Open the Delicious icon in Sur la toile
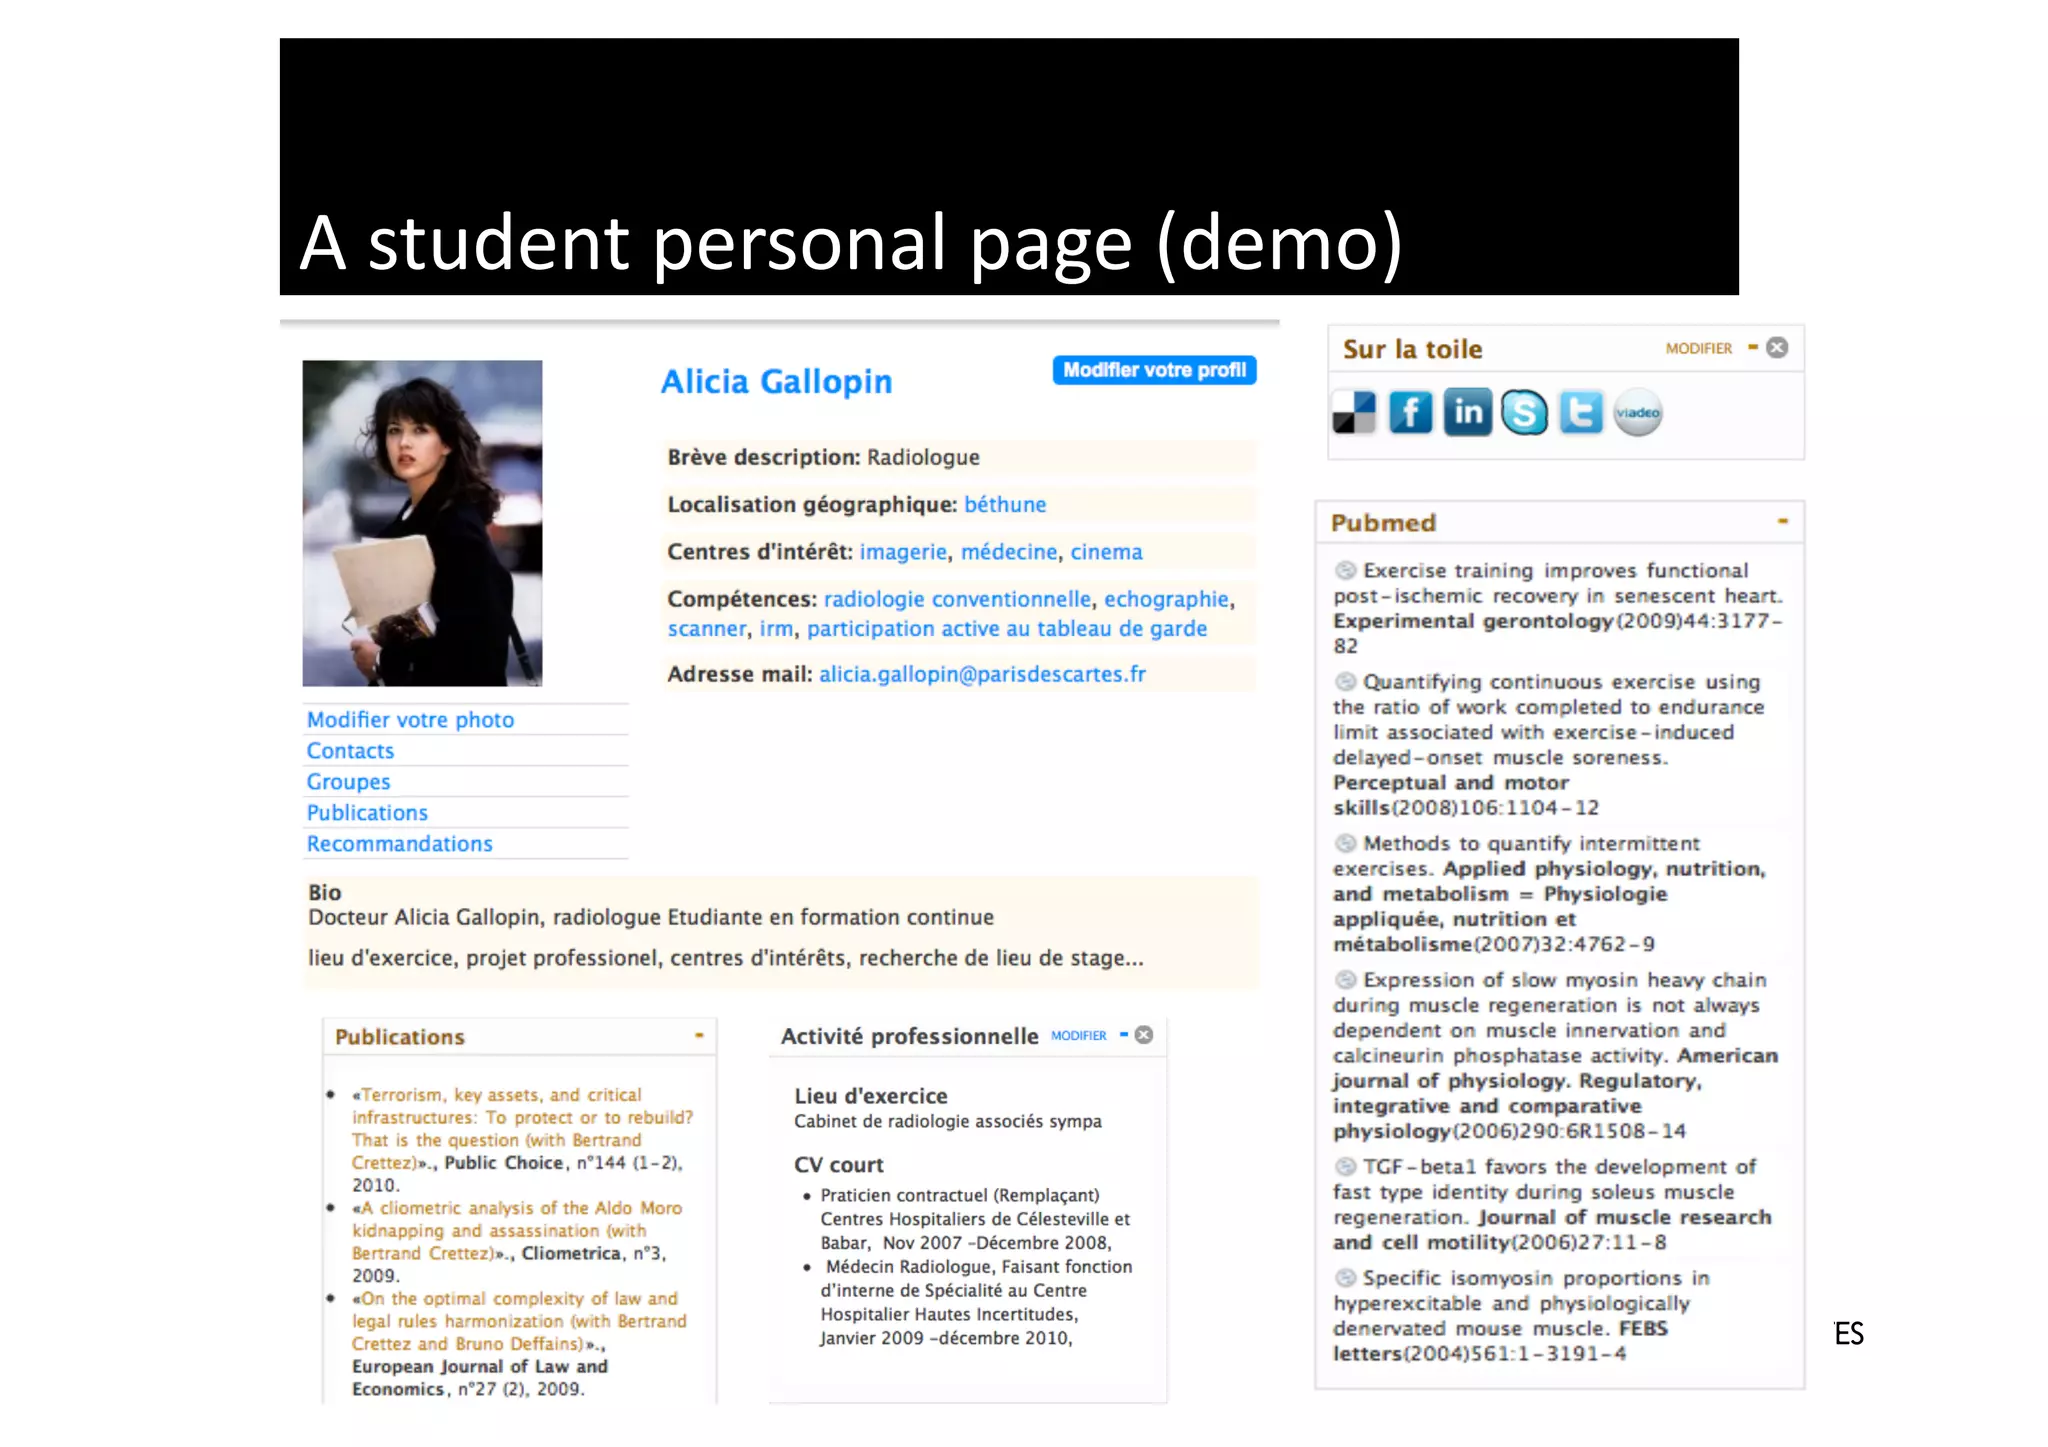Screen dimensions: 2048x1447 click(1354, 412)
